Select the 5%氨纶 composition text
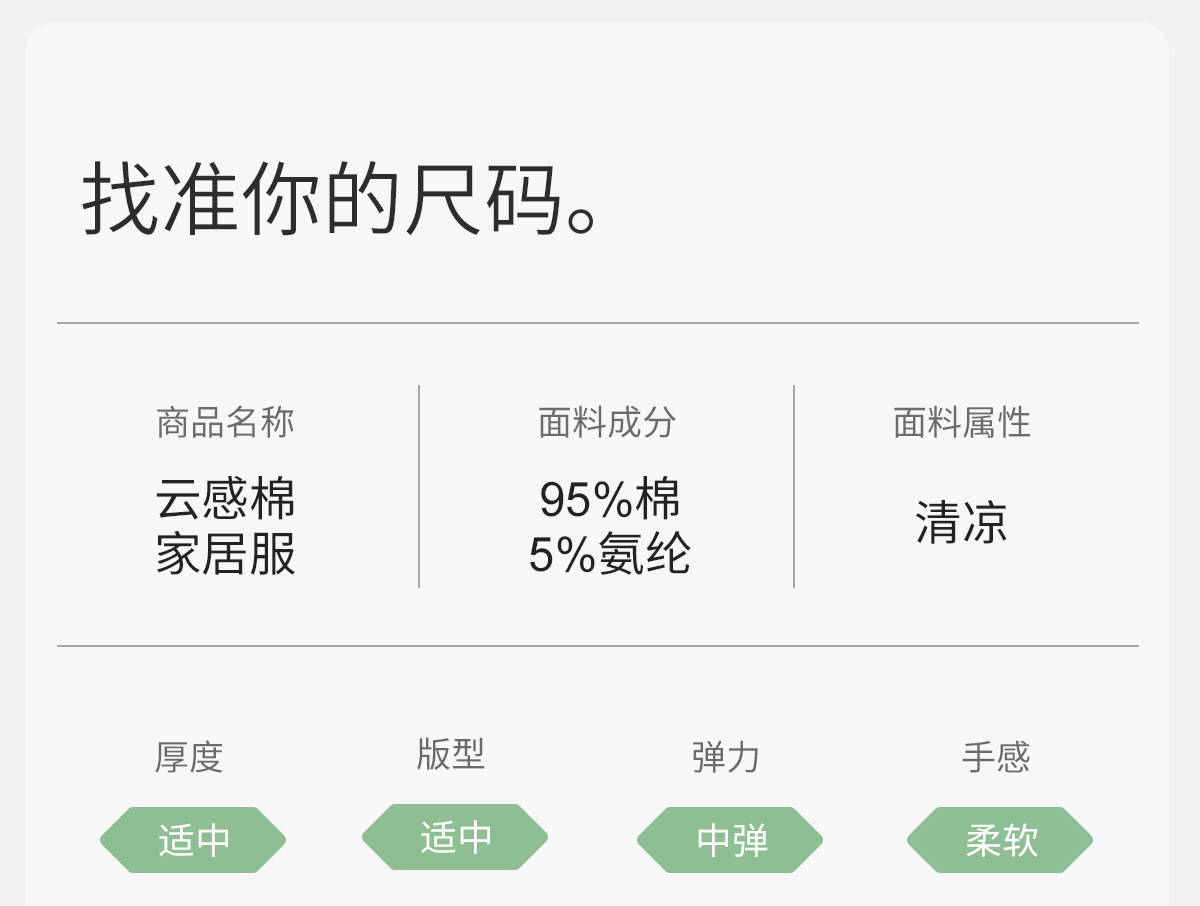Image resolution: width=1200 pixels, height=906 pixels. pos(609,555)
